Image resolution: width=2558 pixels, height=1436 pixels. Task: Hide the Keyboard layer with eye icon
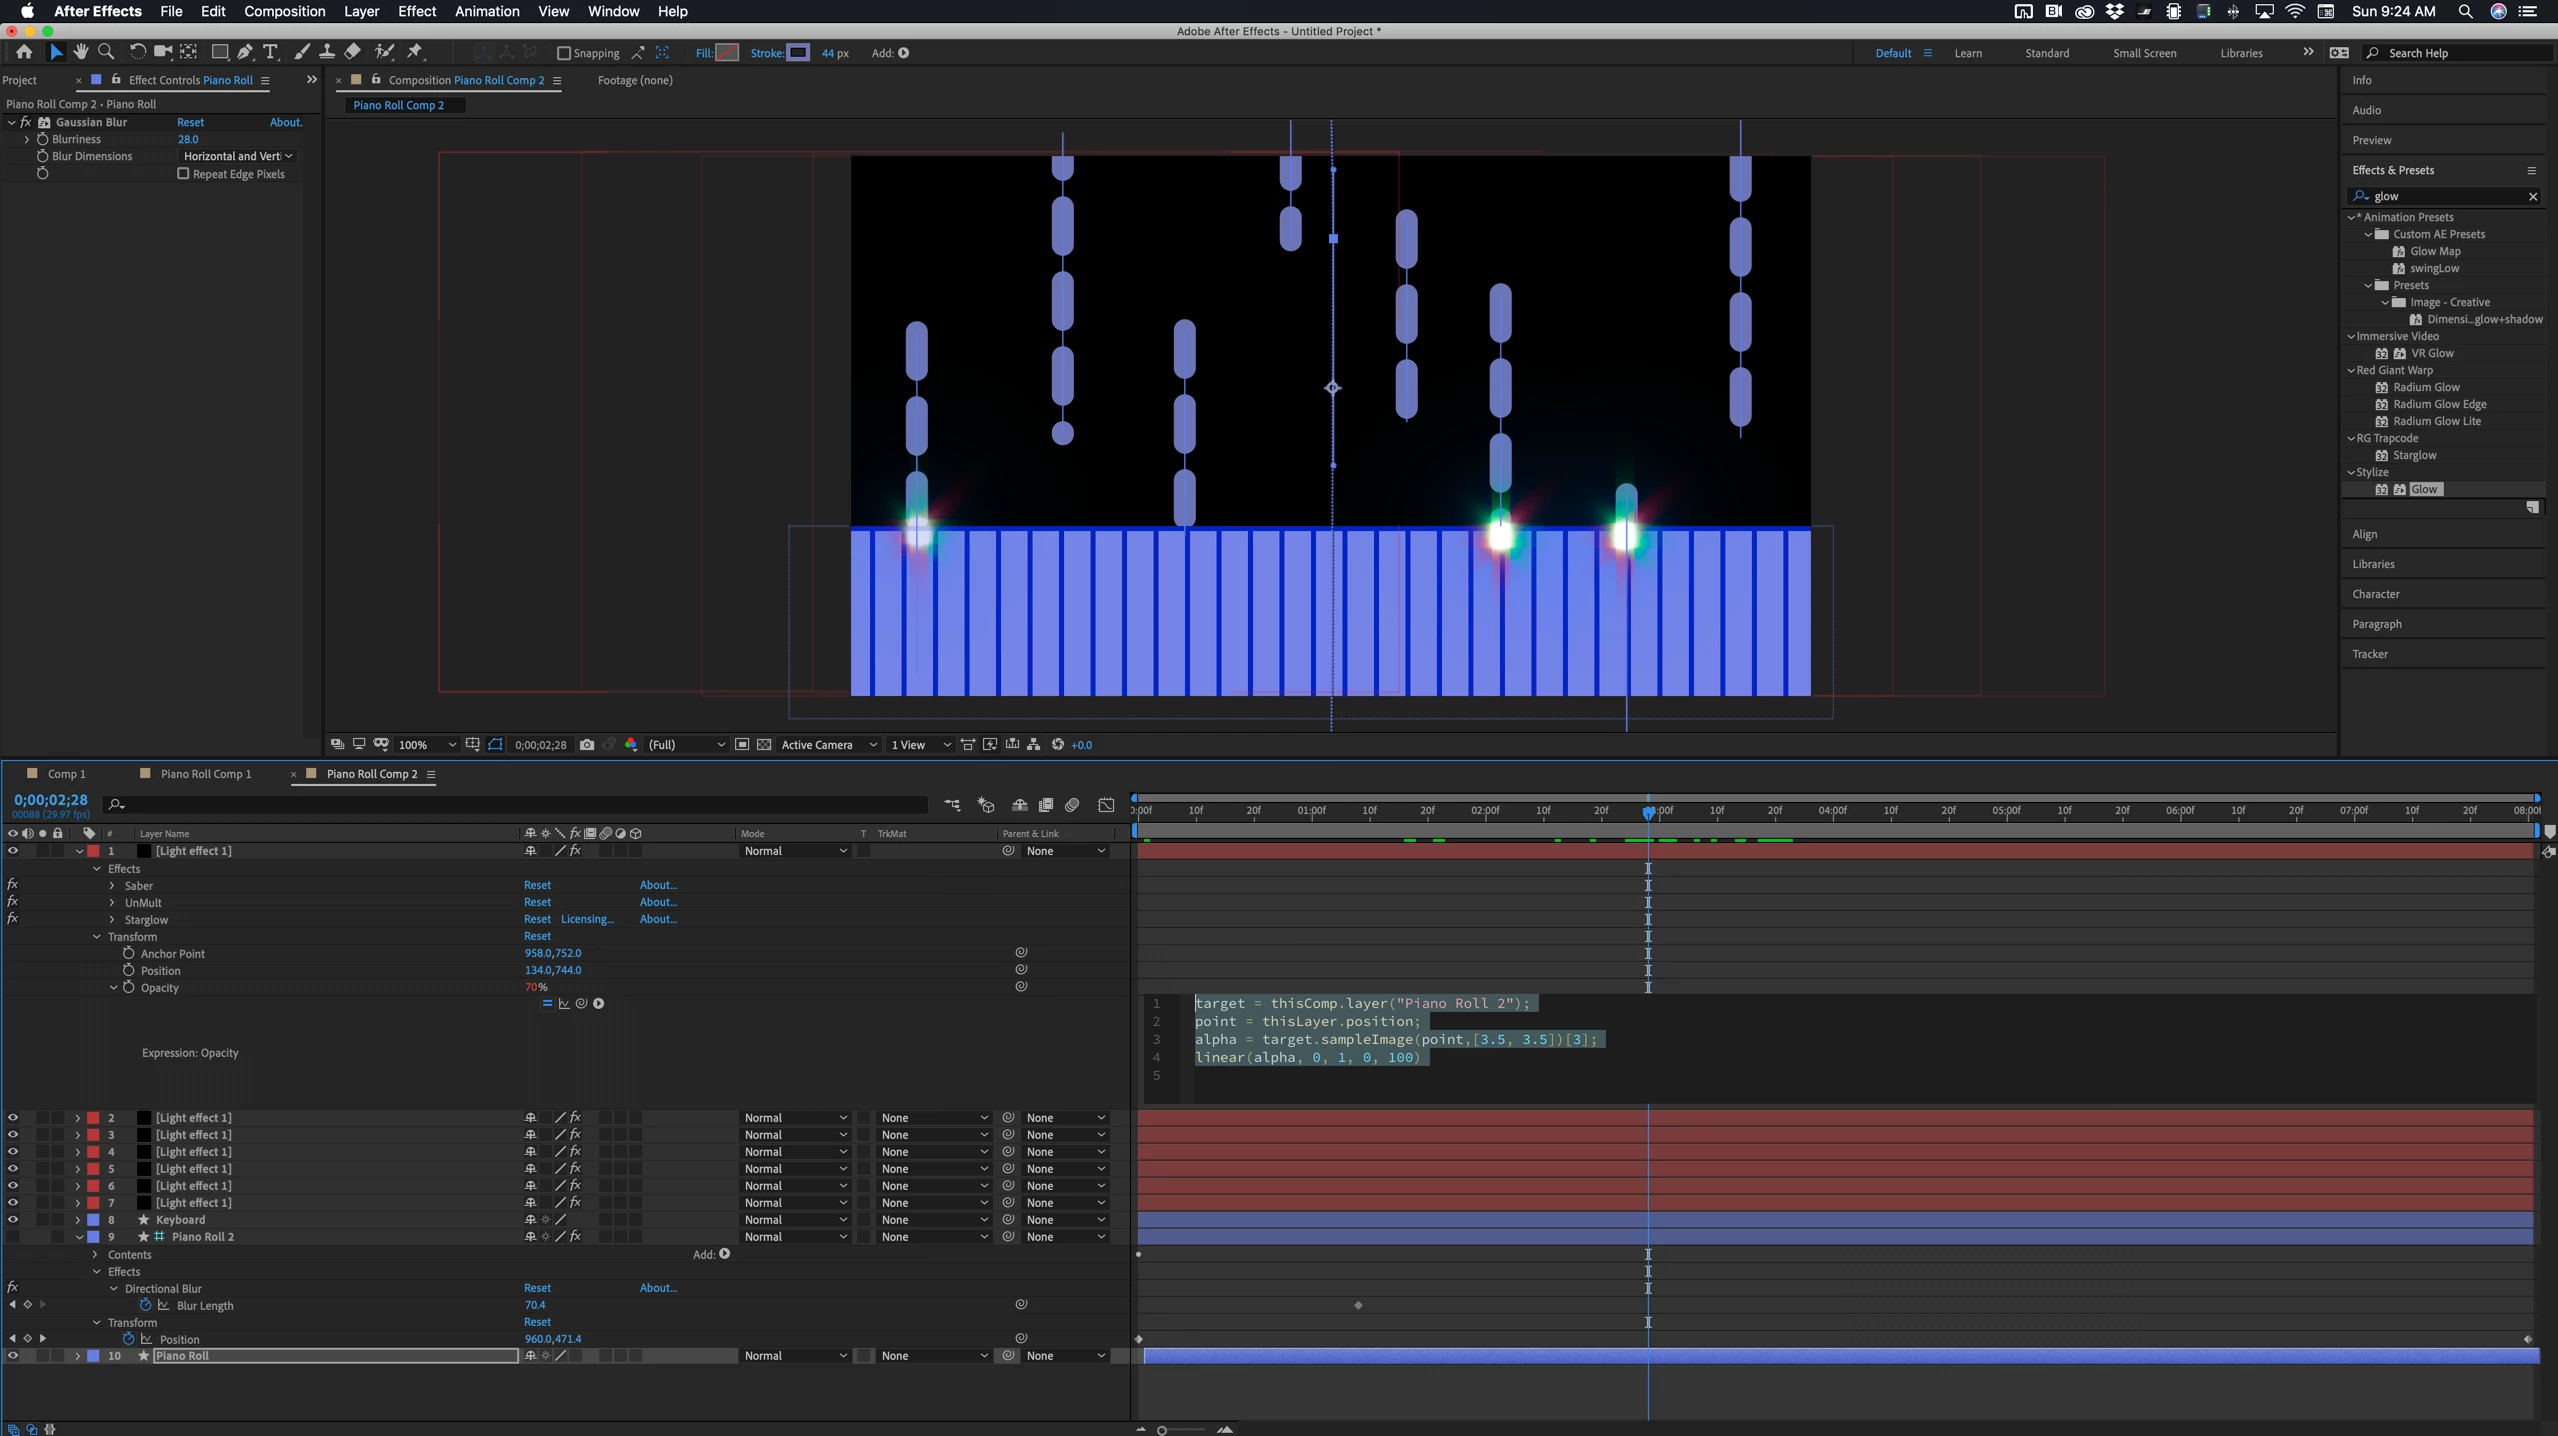pos(13,1219)
